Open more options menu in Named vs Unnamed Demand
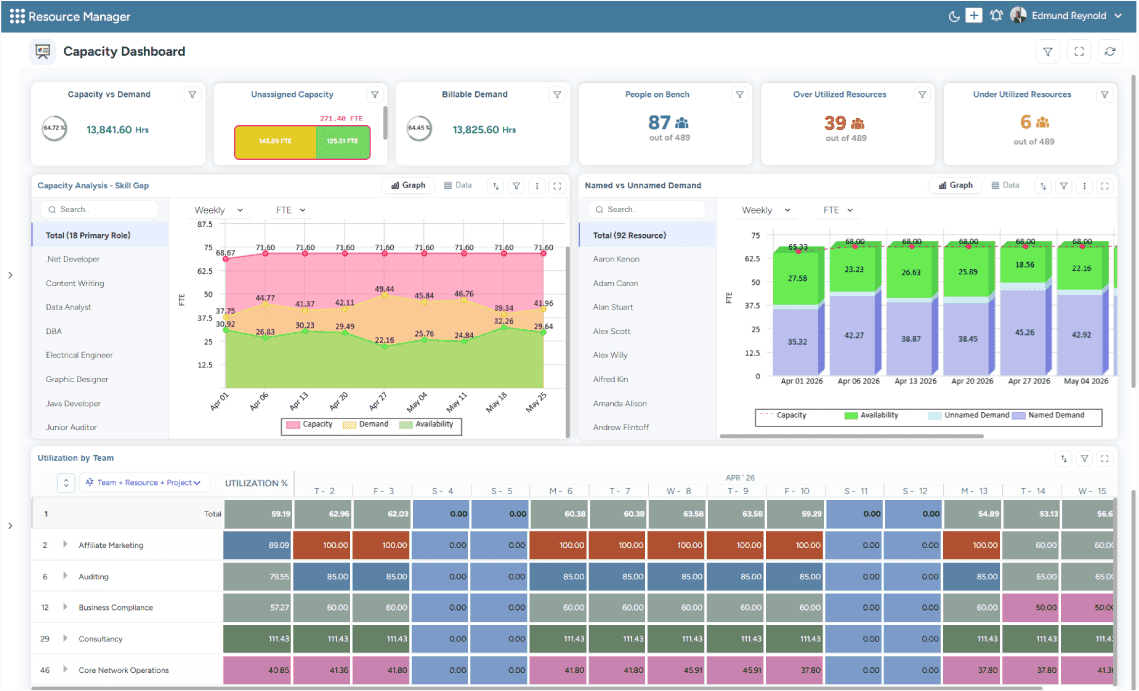Viewport: 1139px width, 691px height. tap(1086, 186)
